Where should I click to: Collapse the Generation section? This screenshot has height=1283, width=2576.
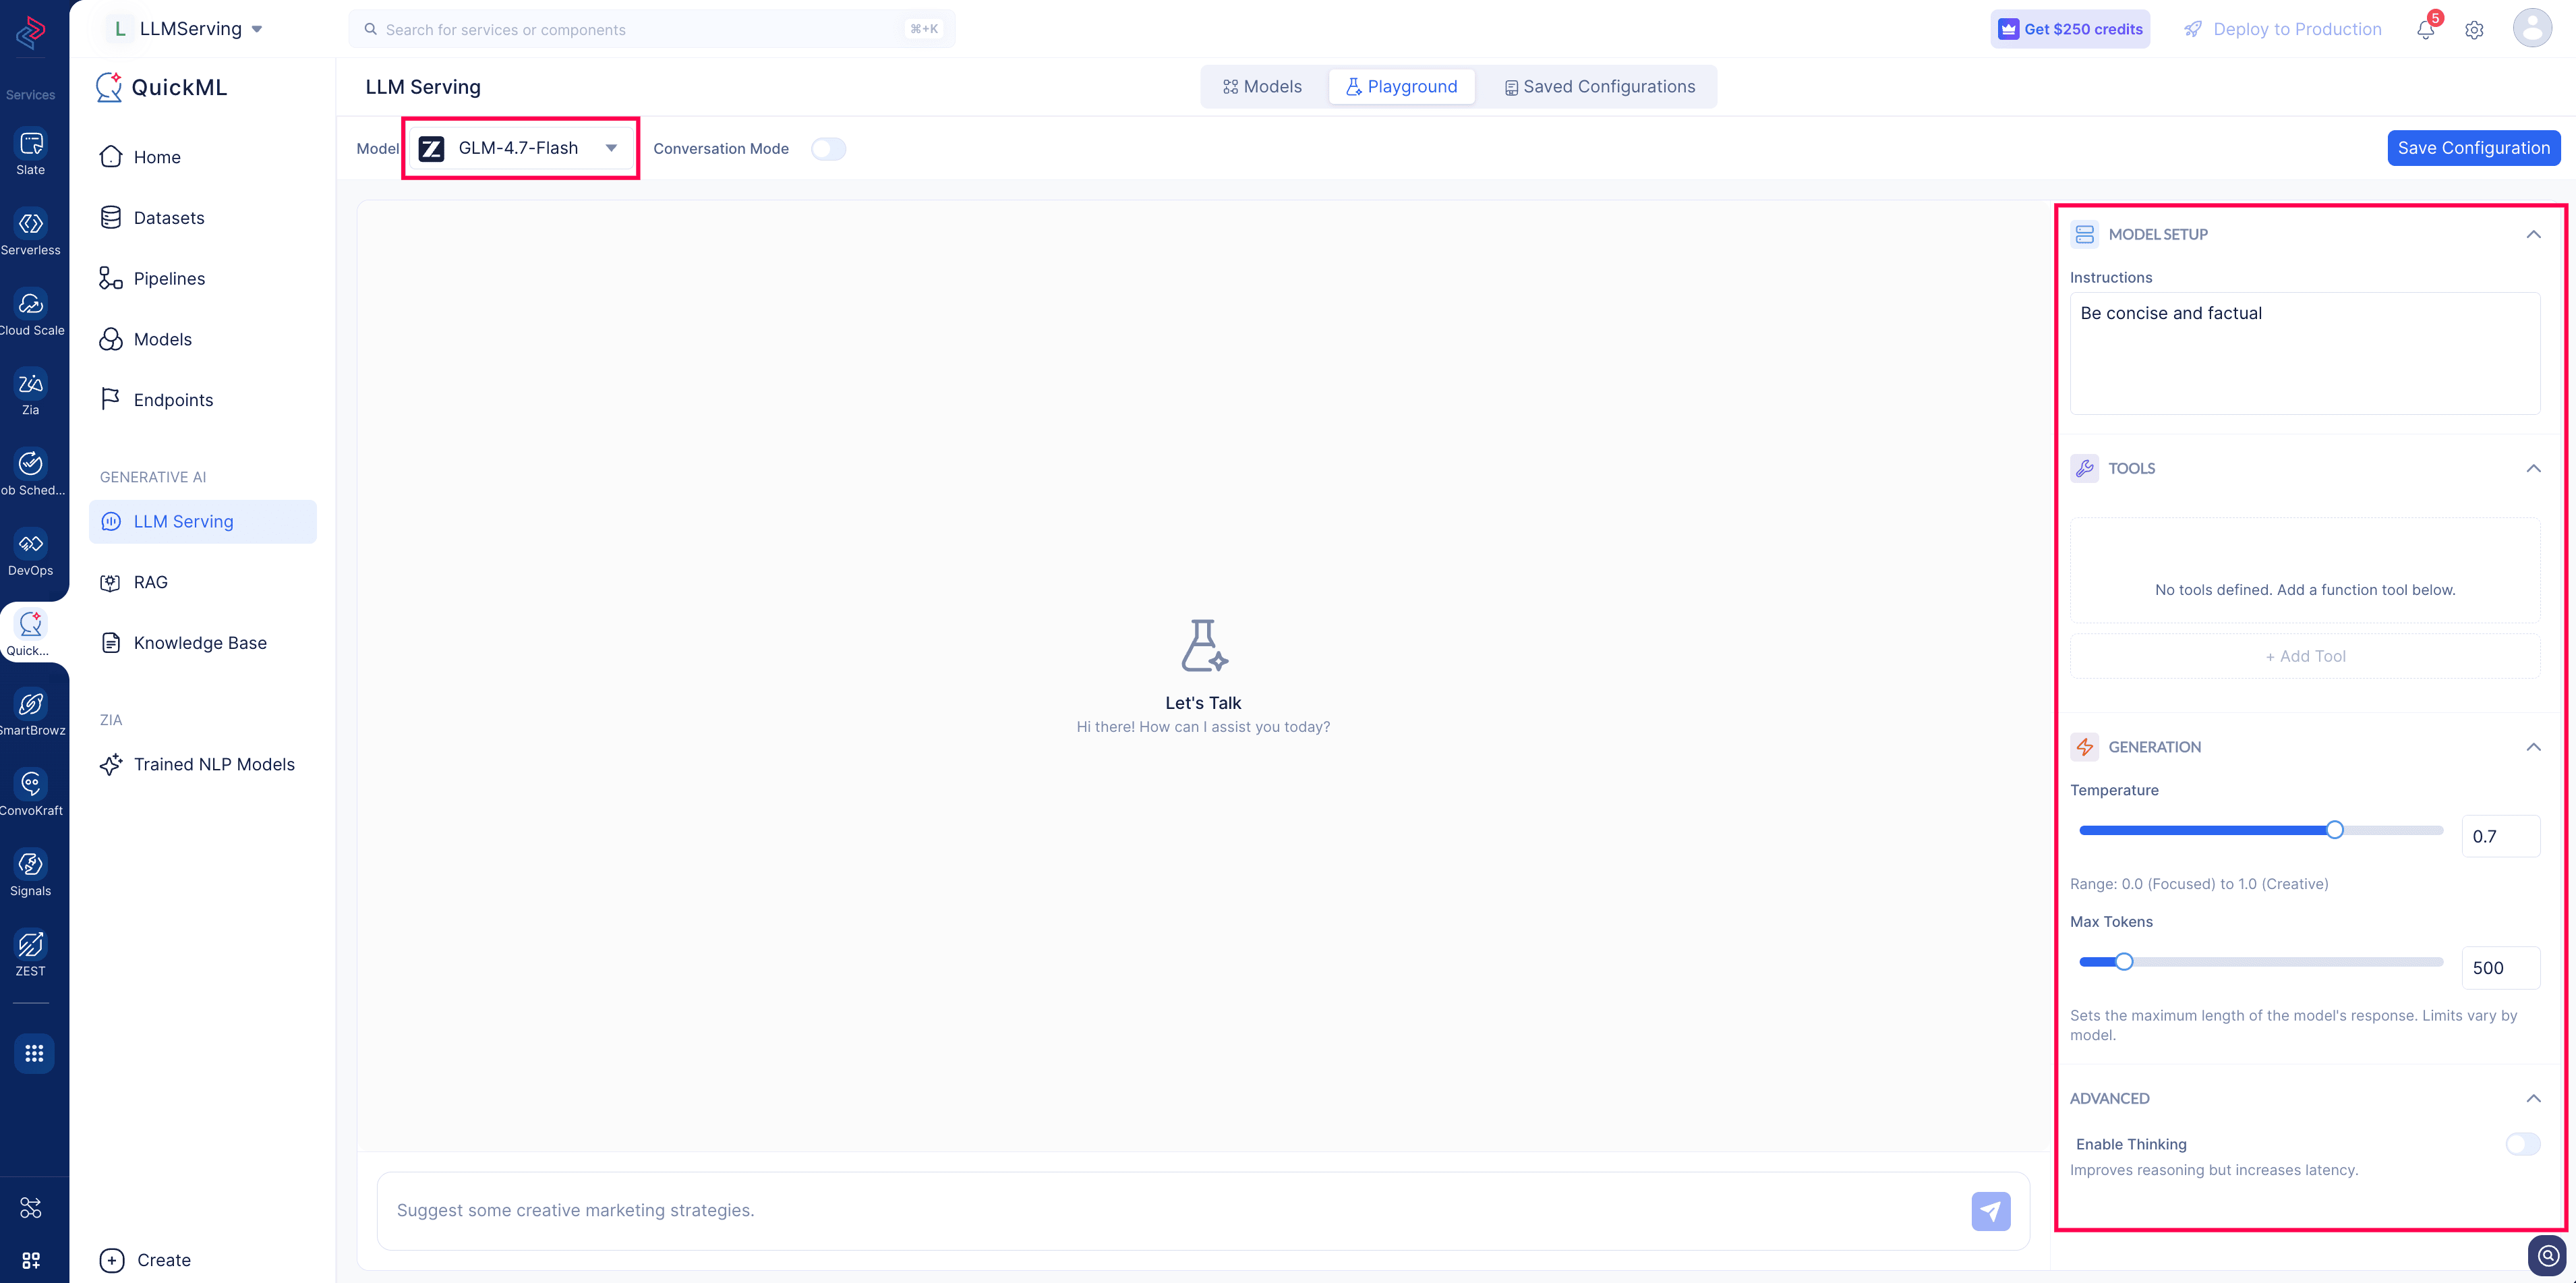(x=2533, y=747)
